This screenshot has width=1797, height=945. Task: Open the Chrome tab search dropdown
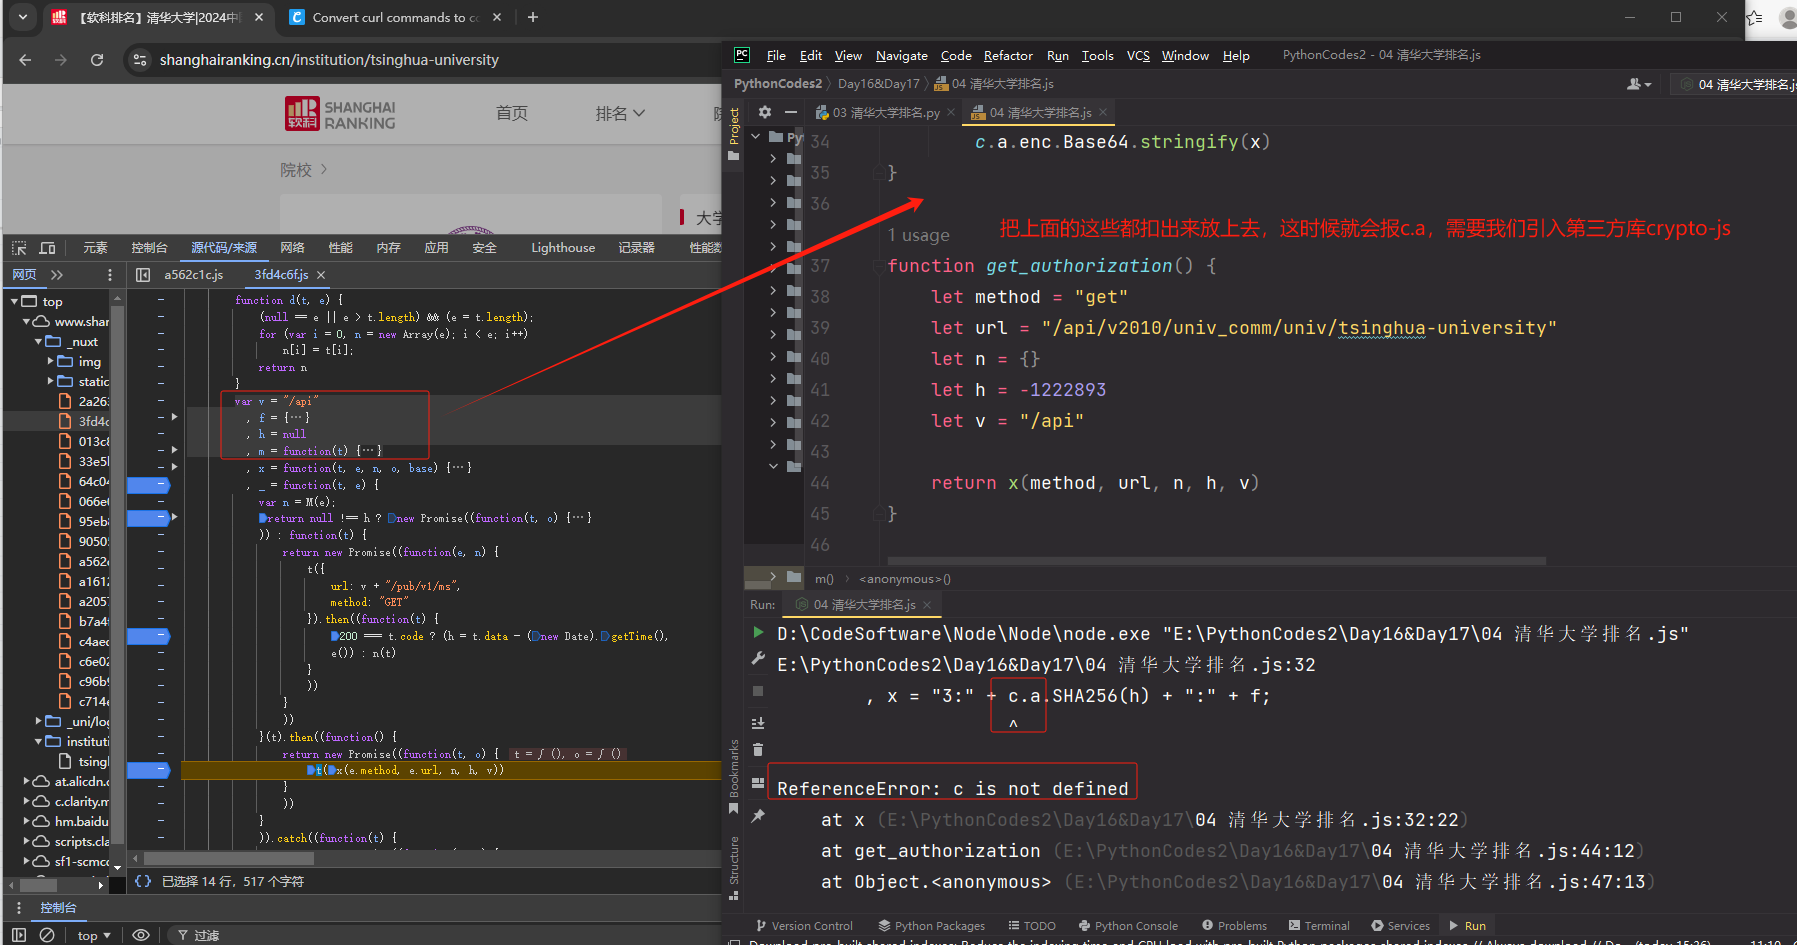click(x=23, y=17)
